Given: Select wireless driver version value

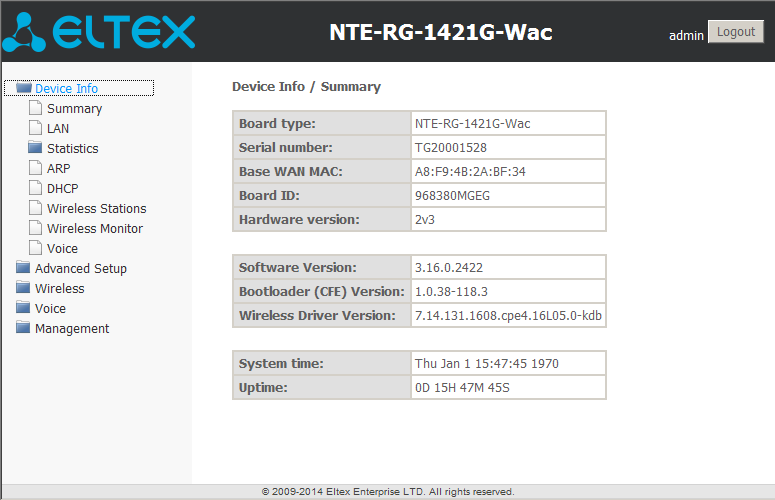Looking at the screenshot, I should tap(508, 316).
